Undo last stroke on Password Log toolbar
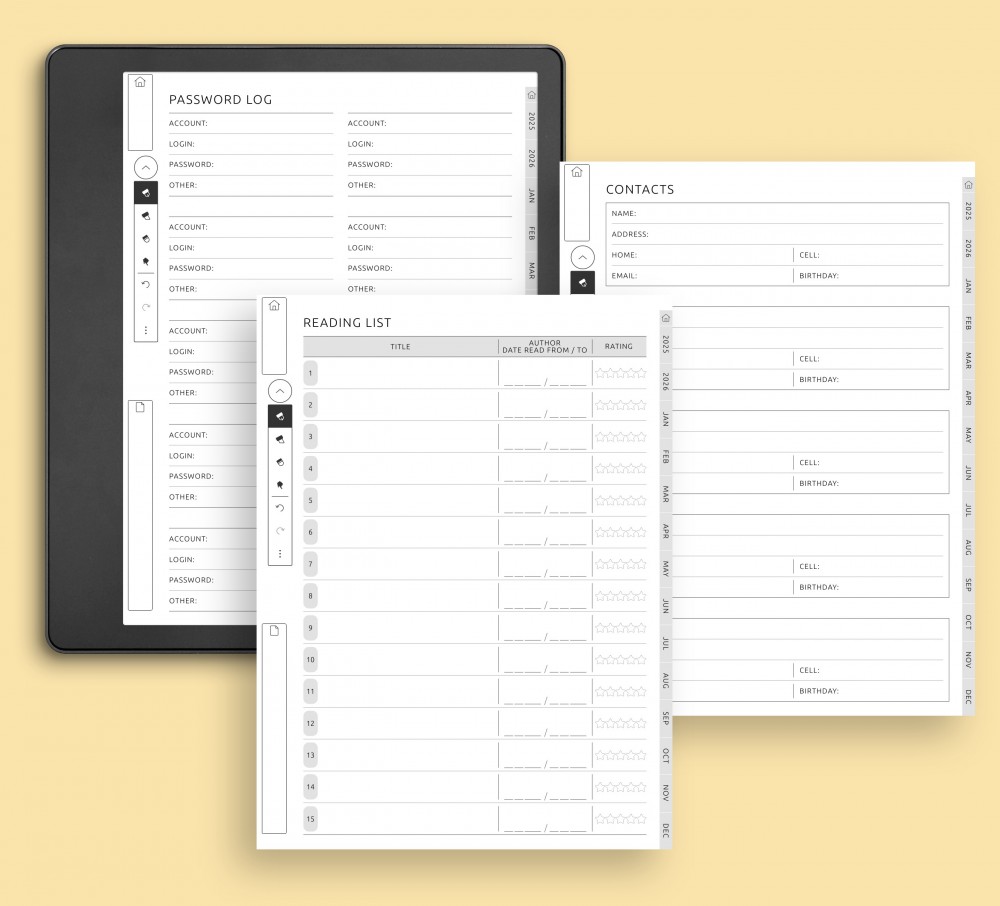 [x=146, y=284]
